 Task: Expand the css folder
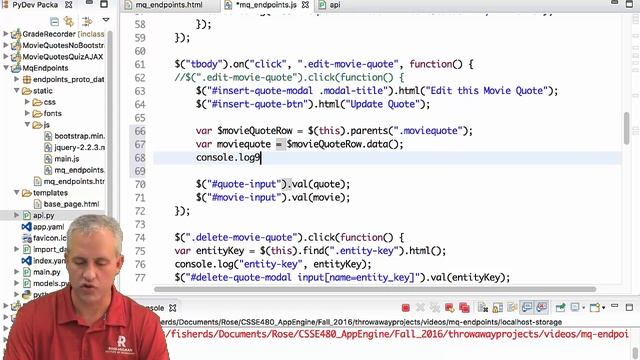(x=27, y=102)
